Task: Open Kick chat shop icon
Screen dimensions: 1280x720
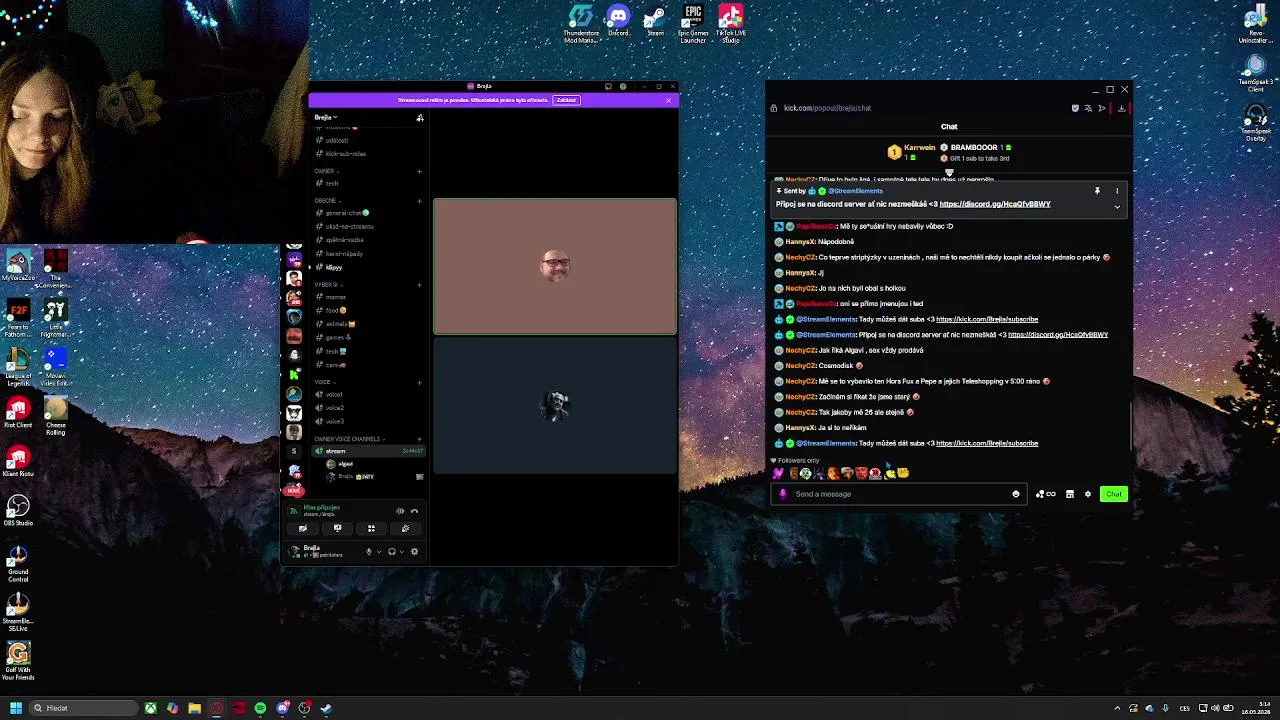Action: (x=1070, y=494)
